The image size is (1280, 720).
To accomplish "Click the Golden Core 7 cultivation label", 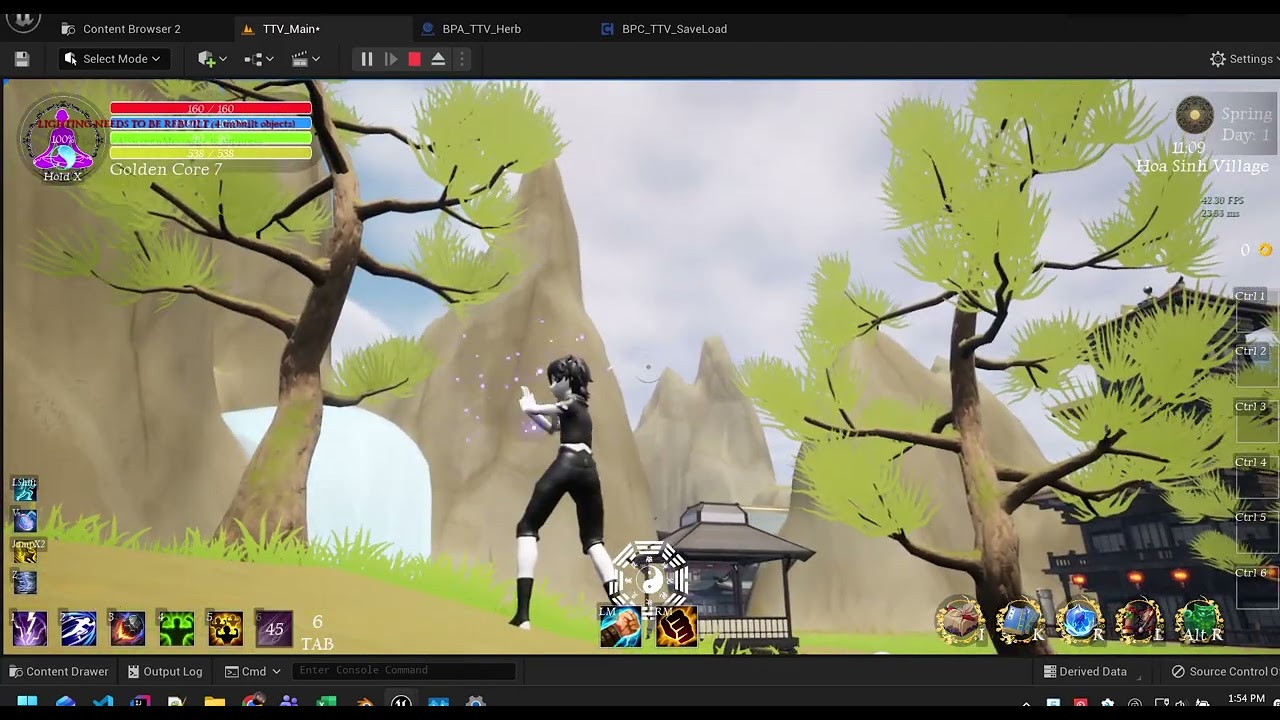I will pos(166,169).
